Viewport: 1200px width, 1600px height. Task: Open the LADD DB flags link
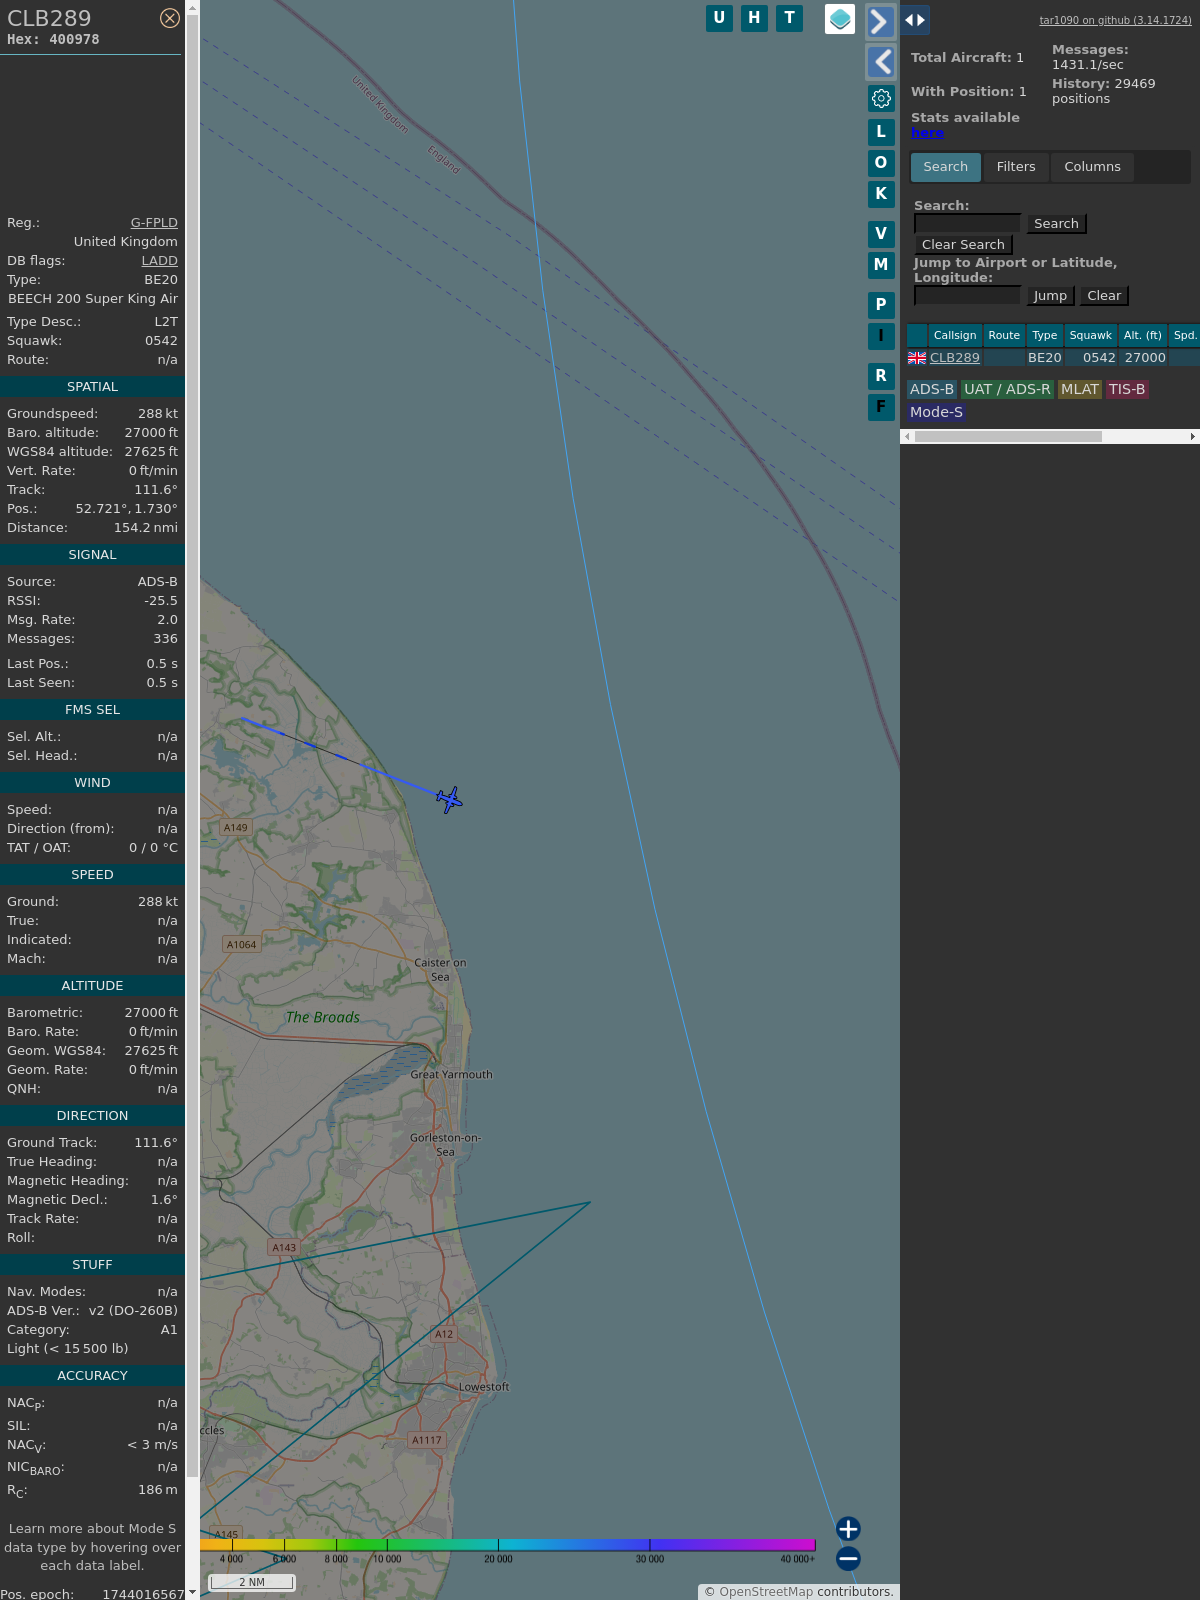[x=159, y=261]
